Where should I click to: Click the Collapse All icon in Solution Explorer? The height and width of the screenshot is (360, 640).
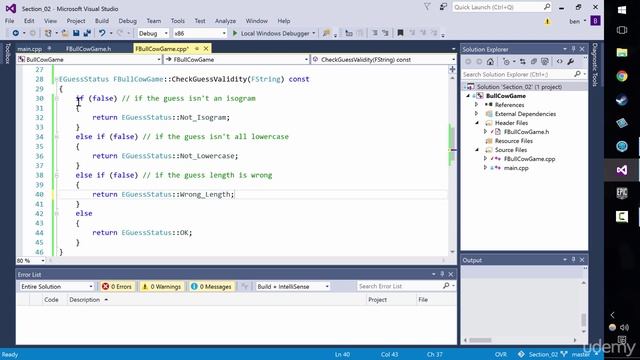pyautogui.click(x=533, y=62)
